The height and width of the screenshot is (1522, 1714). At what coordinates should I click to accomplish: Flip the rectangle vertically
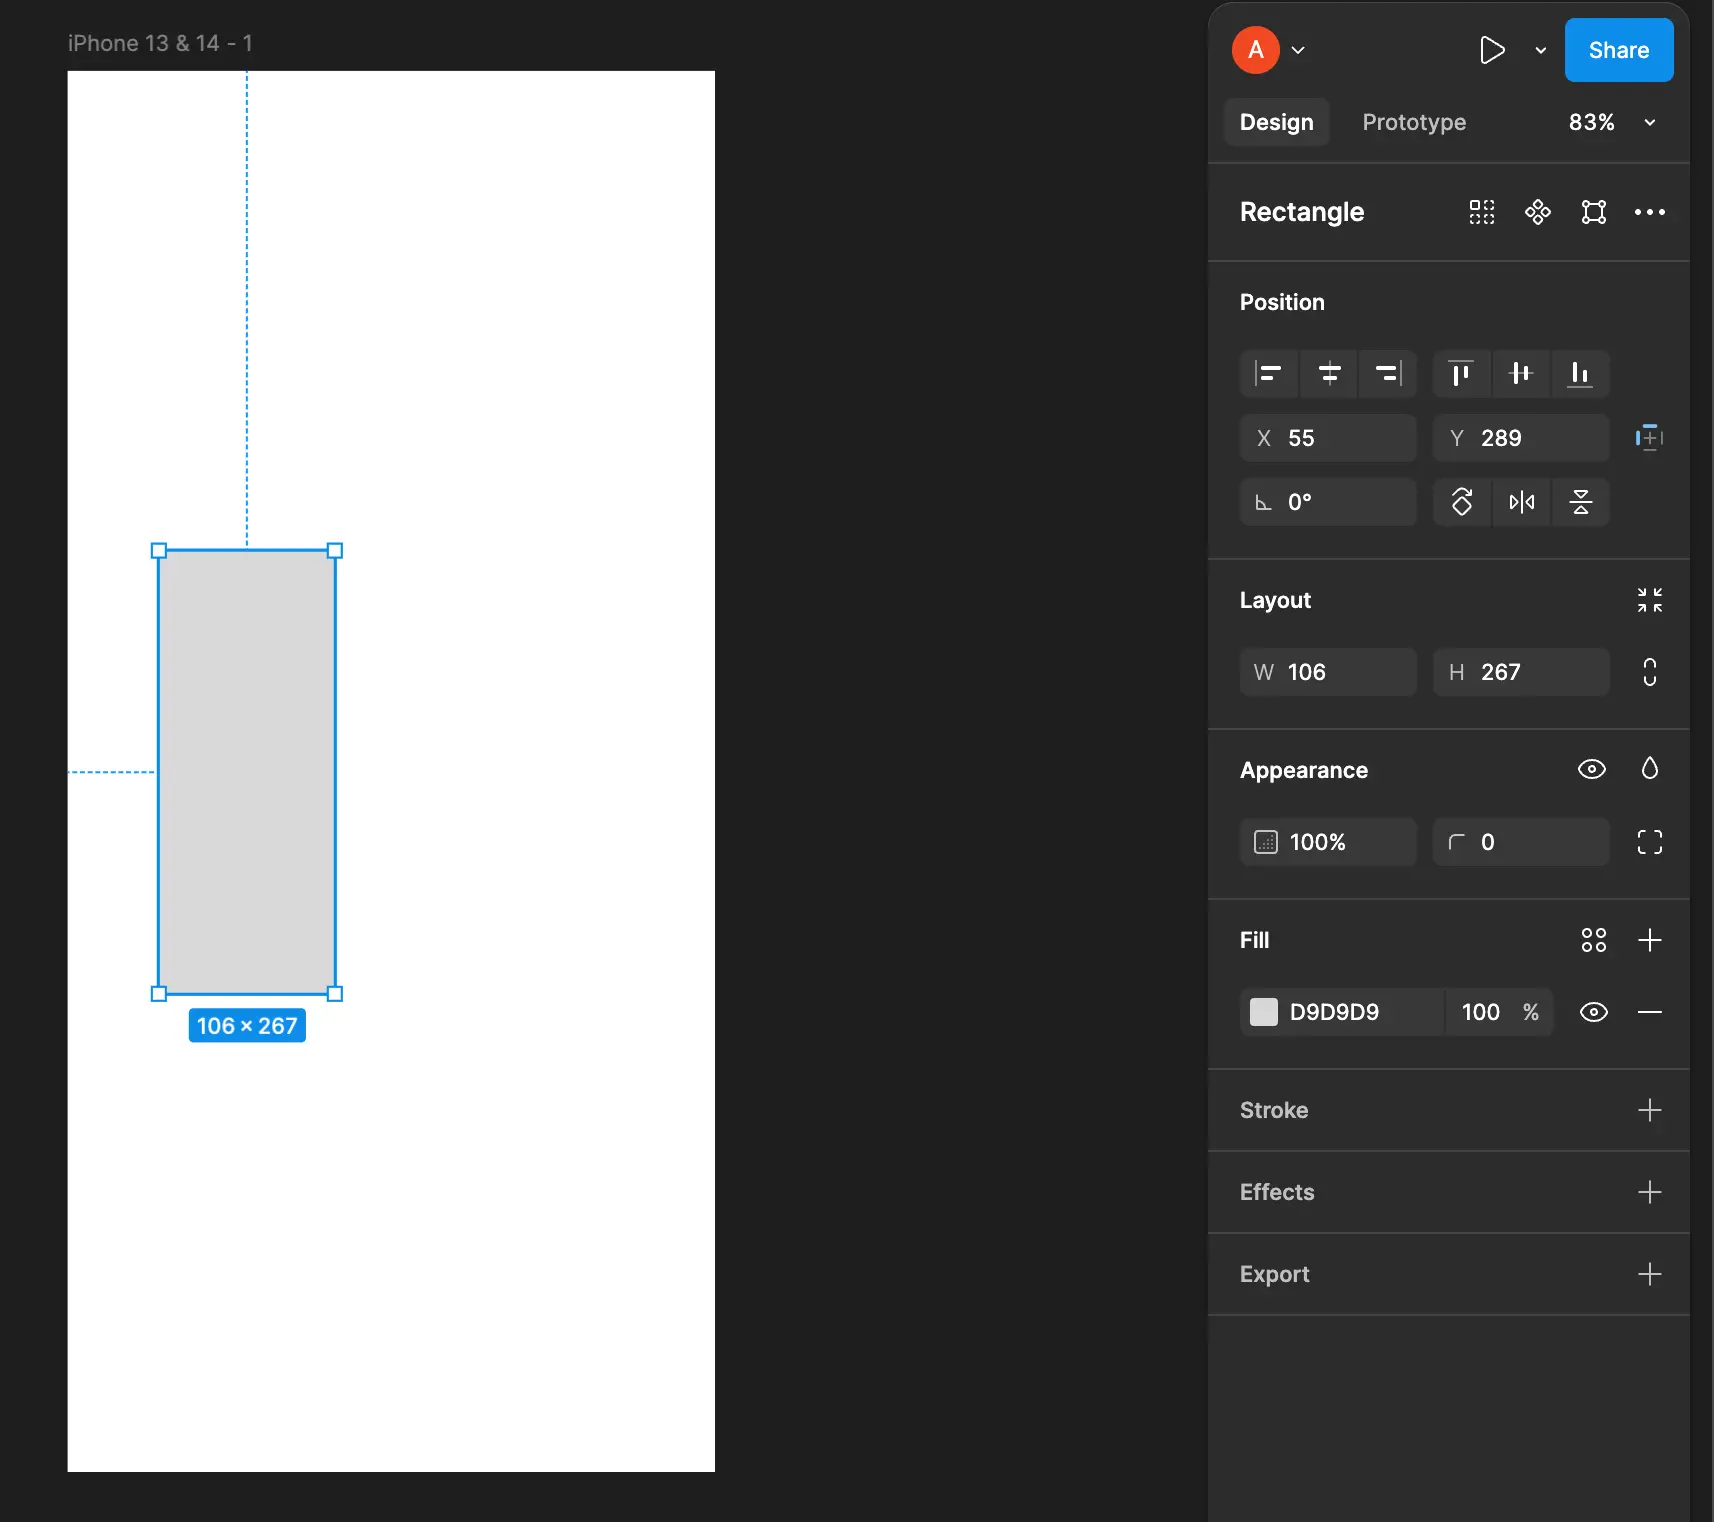(x=1580, y=502)
